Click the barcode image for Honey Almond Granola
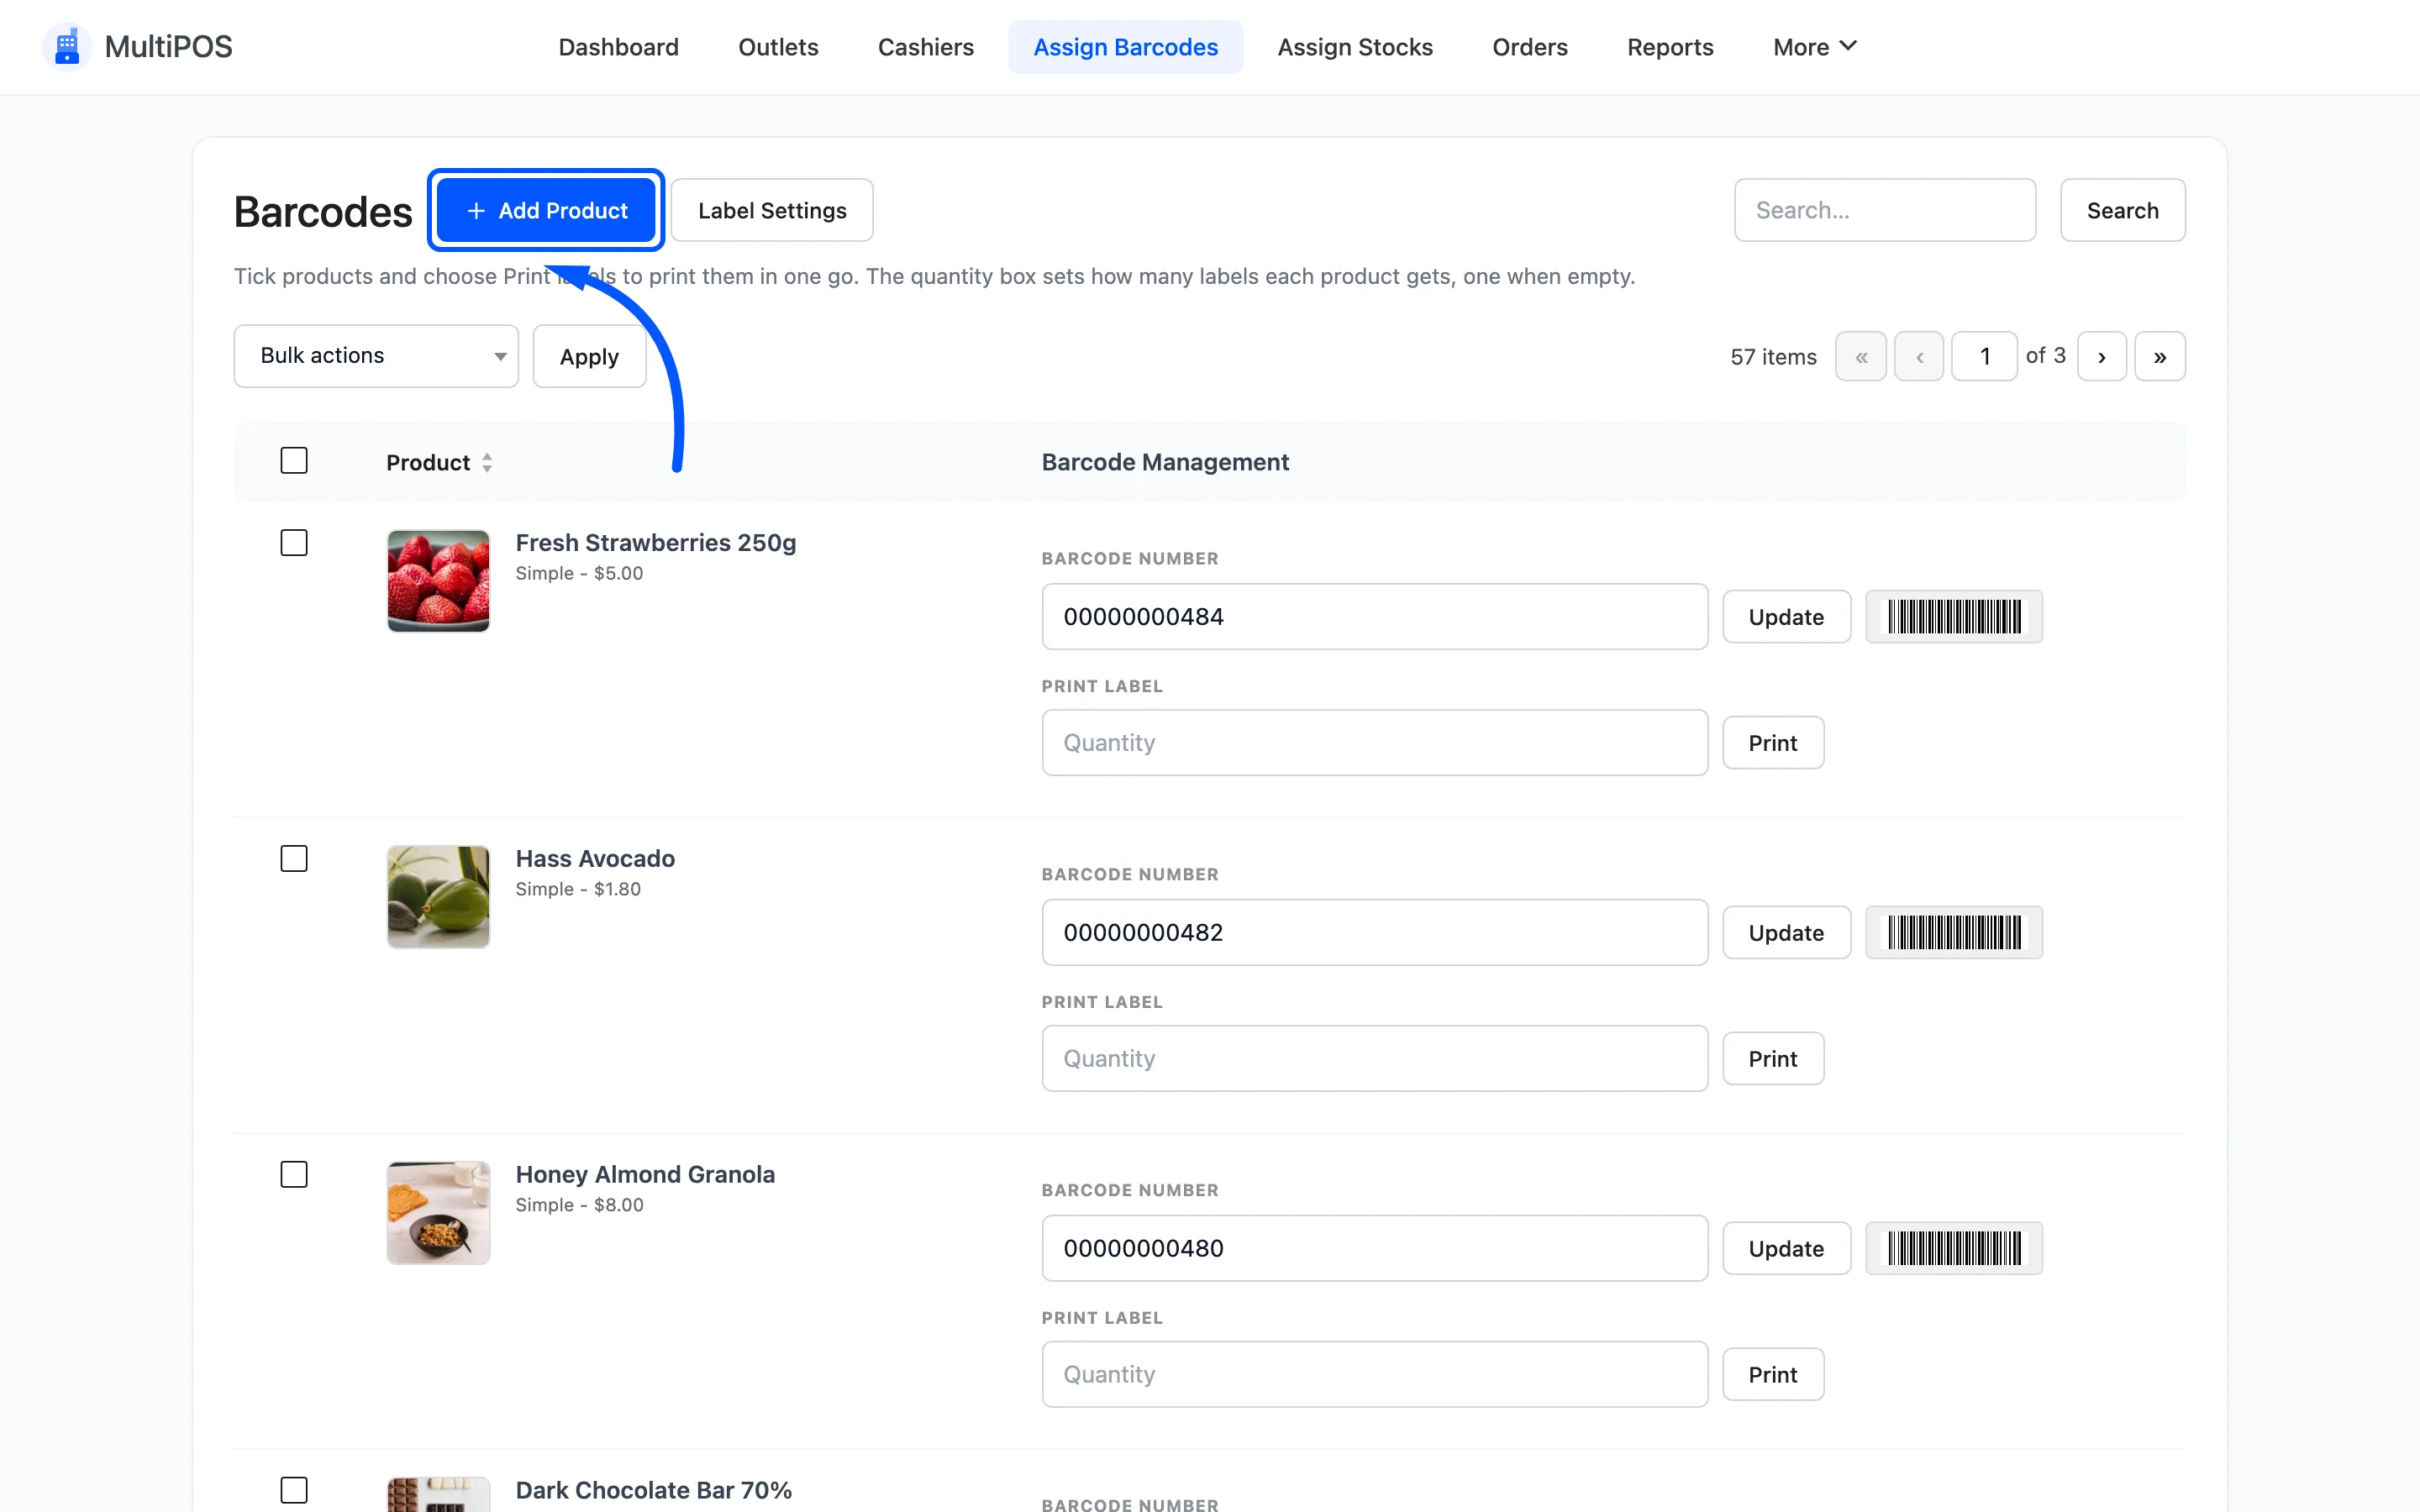The image size is (2420, 1512). 1954,1249
